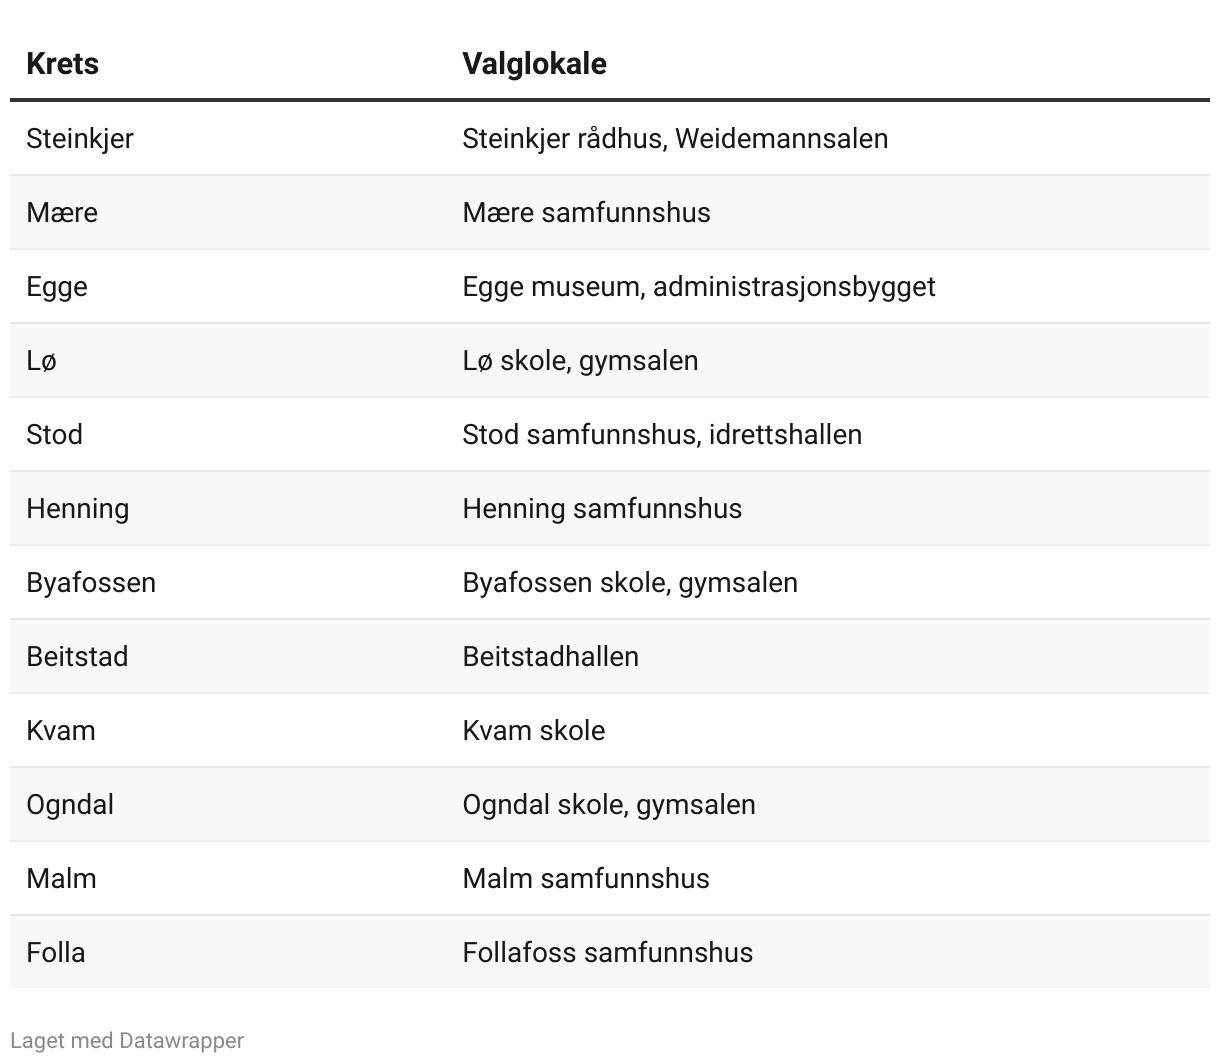Select the Mære district cell
The image size is (1220, 1064).
pos(62,212)
